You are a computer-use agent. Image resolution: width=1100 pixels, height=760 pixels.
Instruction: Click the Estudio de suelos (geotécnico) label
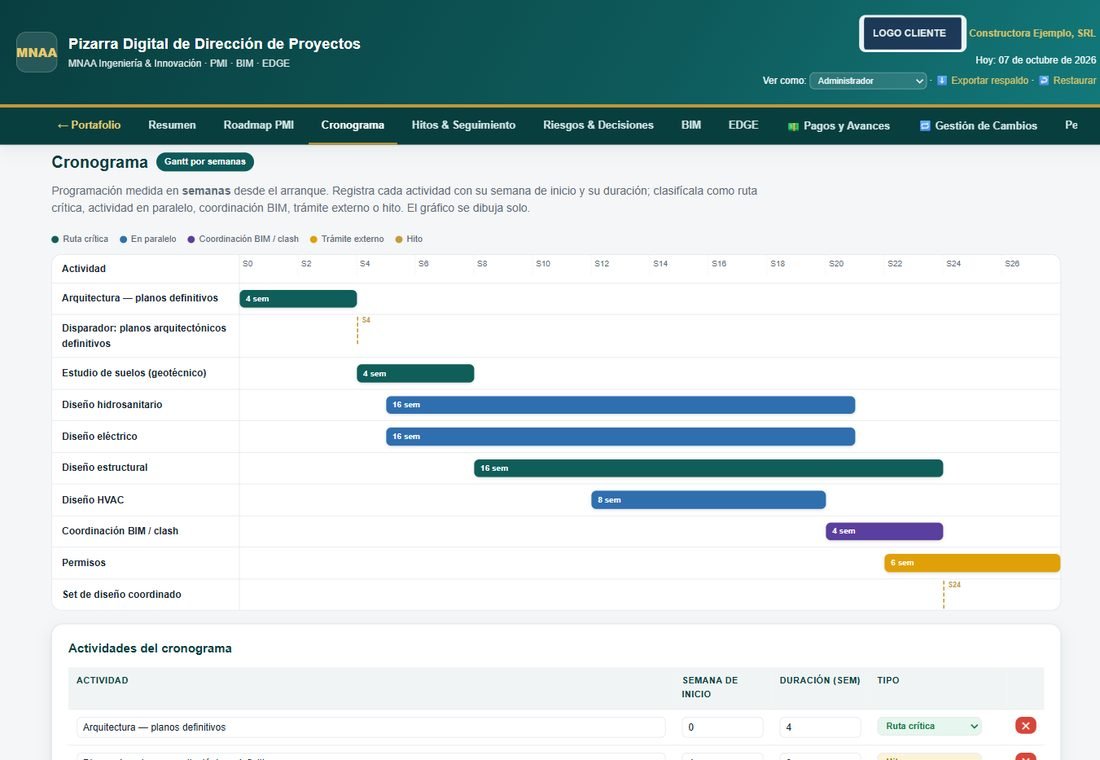pyautogui.click(x=134, y=373)
